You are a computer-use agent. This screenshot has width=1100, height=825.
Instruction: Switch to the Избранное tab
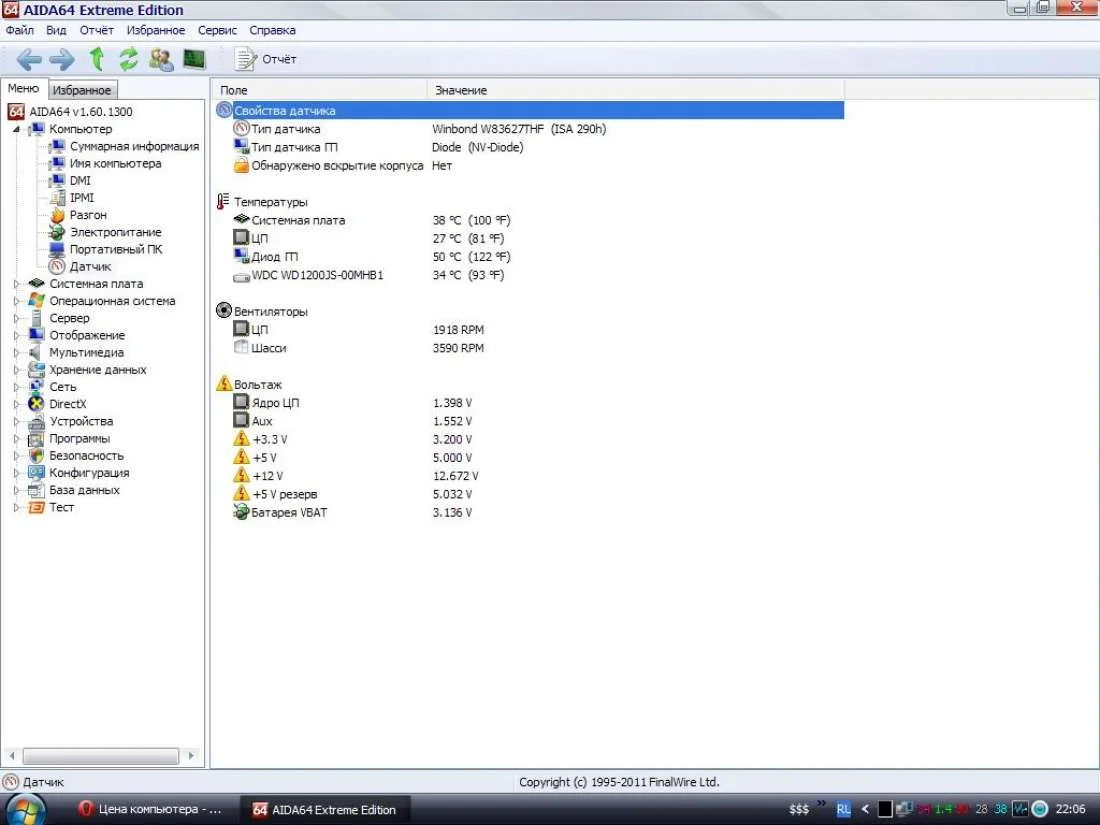click(82, 90)
